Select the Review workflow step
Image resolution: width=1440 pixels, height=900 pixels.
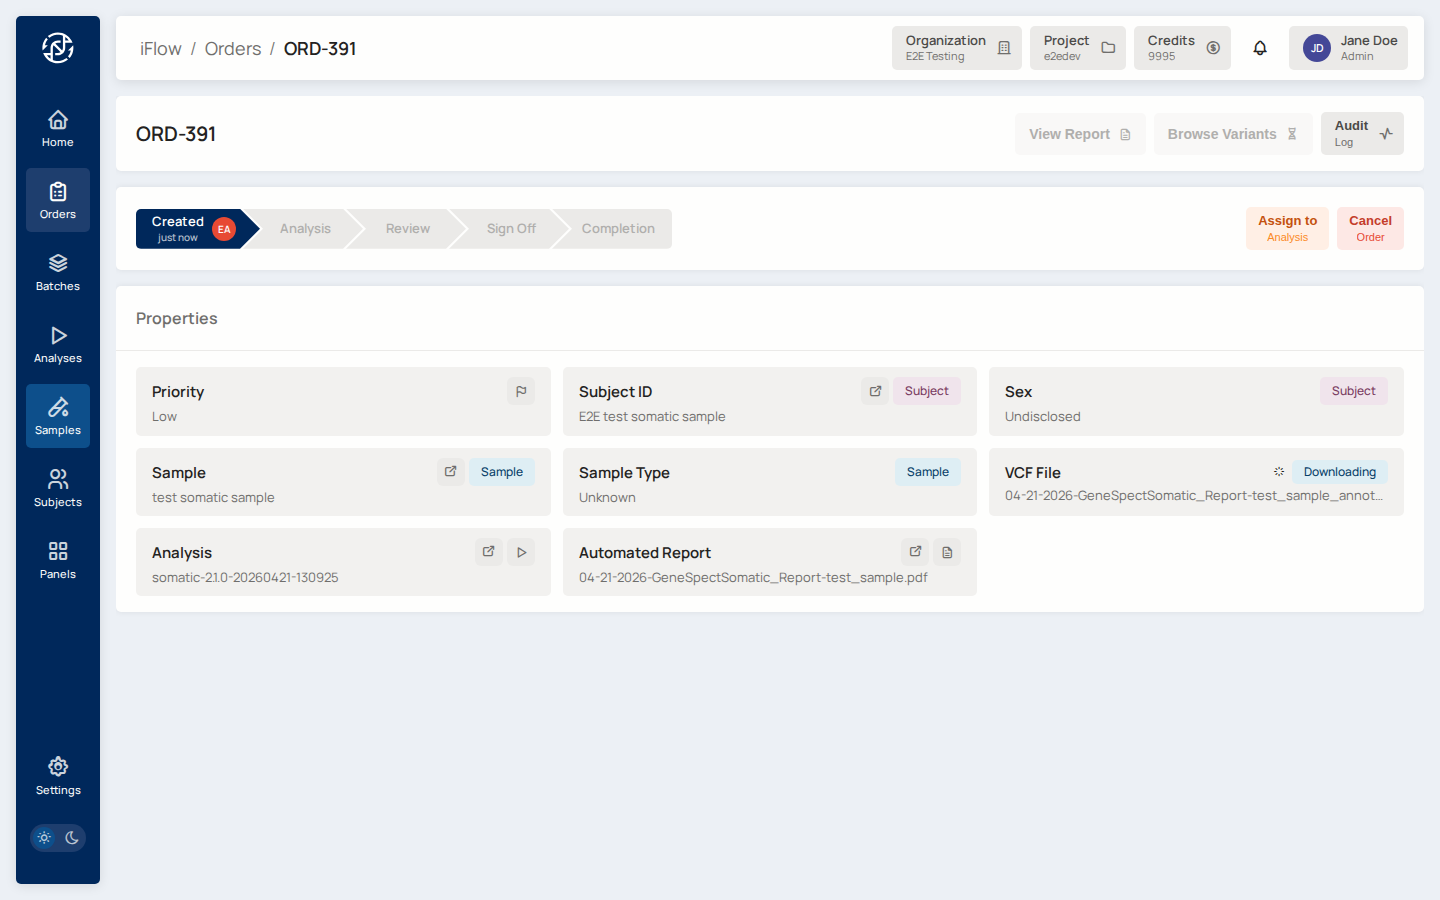[408, 229]
